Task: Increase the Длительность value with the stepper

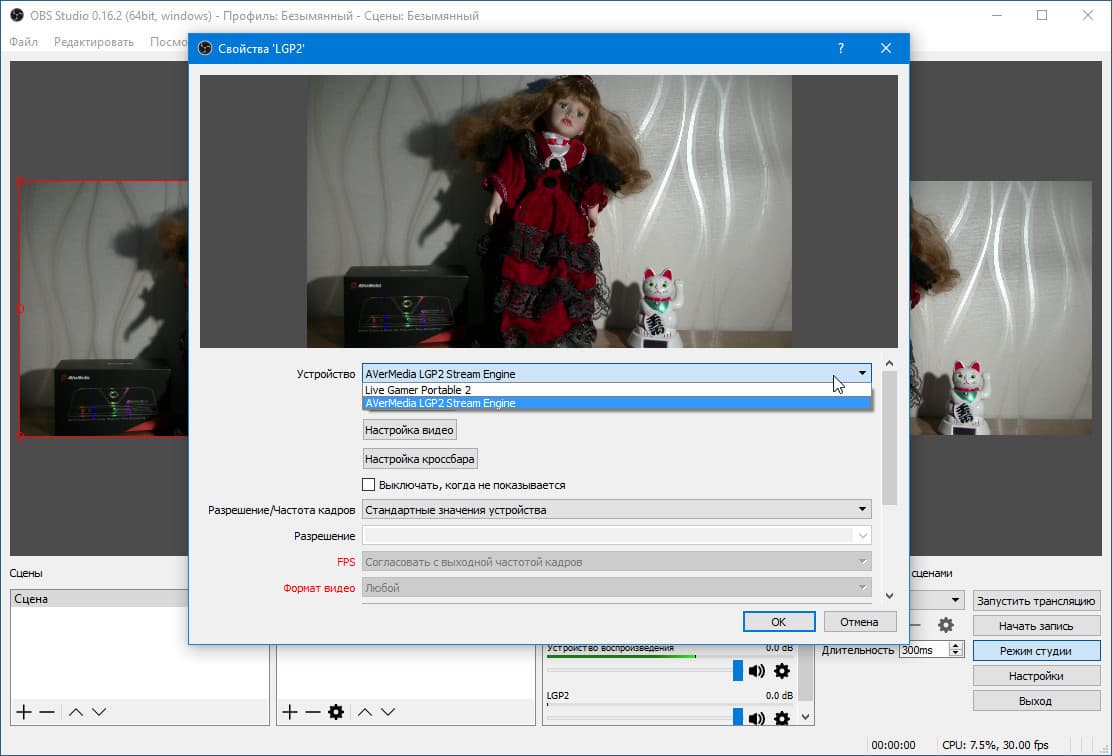Action: [956, 646]
